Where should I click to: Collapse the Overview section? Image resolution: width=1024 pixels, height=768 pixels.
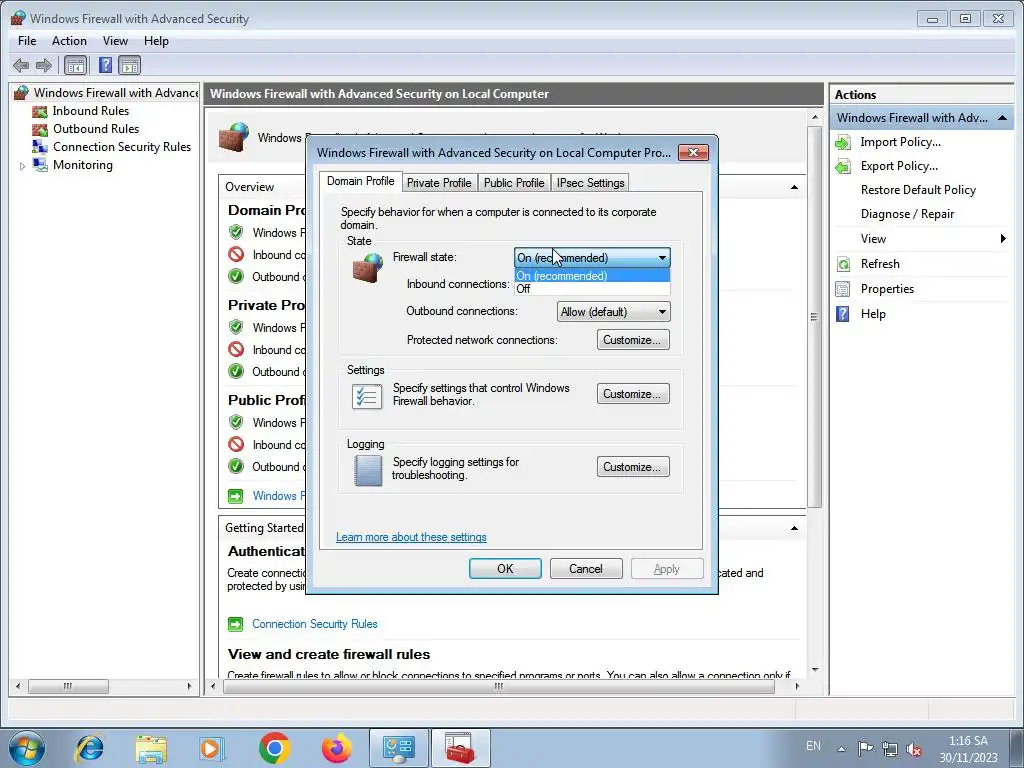pyautogui.click(x=794, y=187)
